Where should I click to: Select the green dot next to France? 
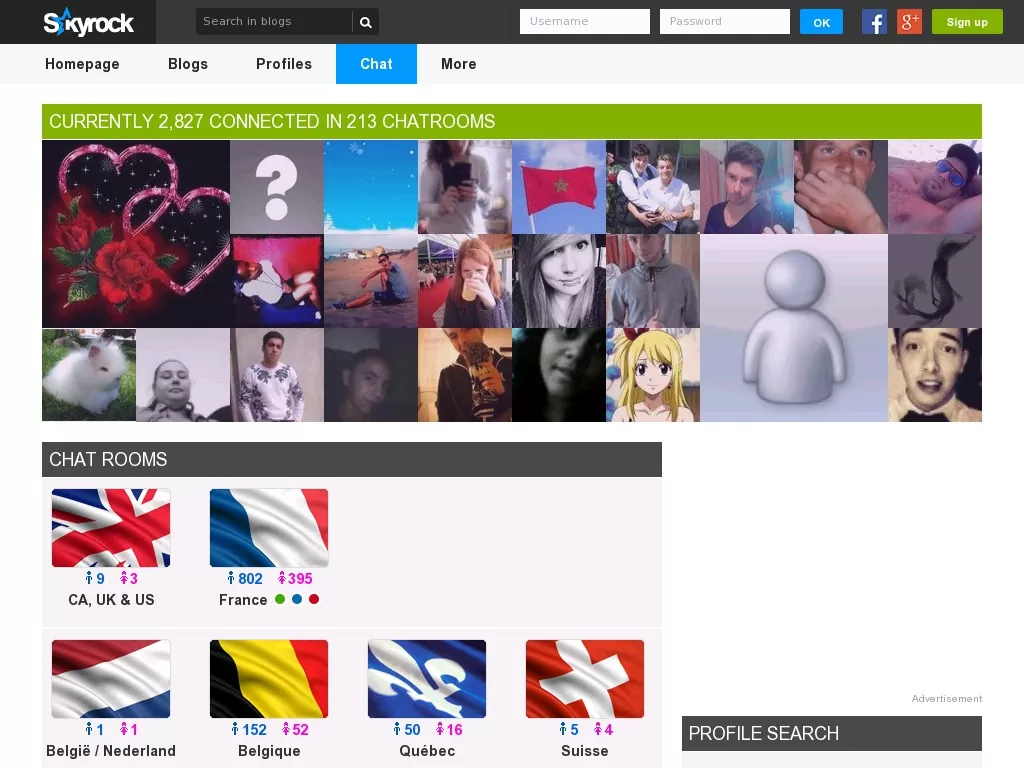point(280,599)
